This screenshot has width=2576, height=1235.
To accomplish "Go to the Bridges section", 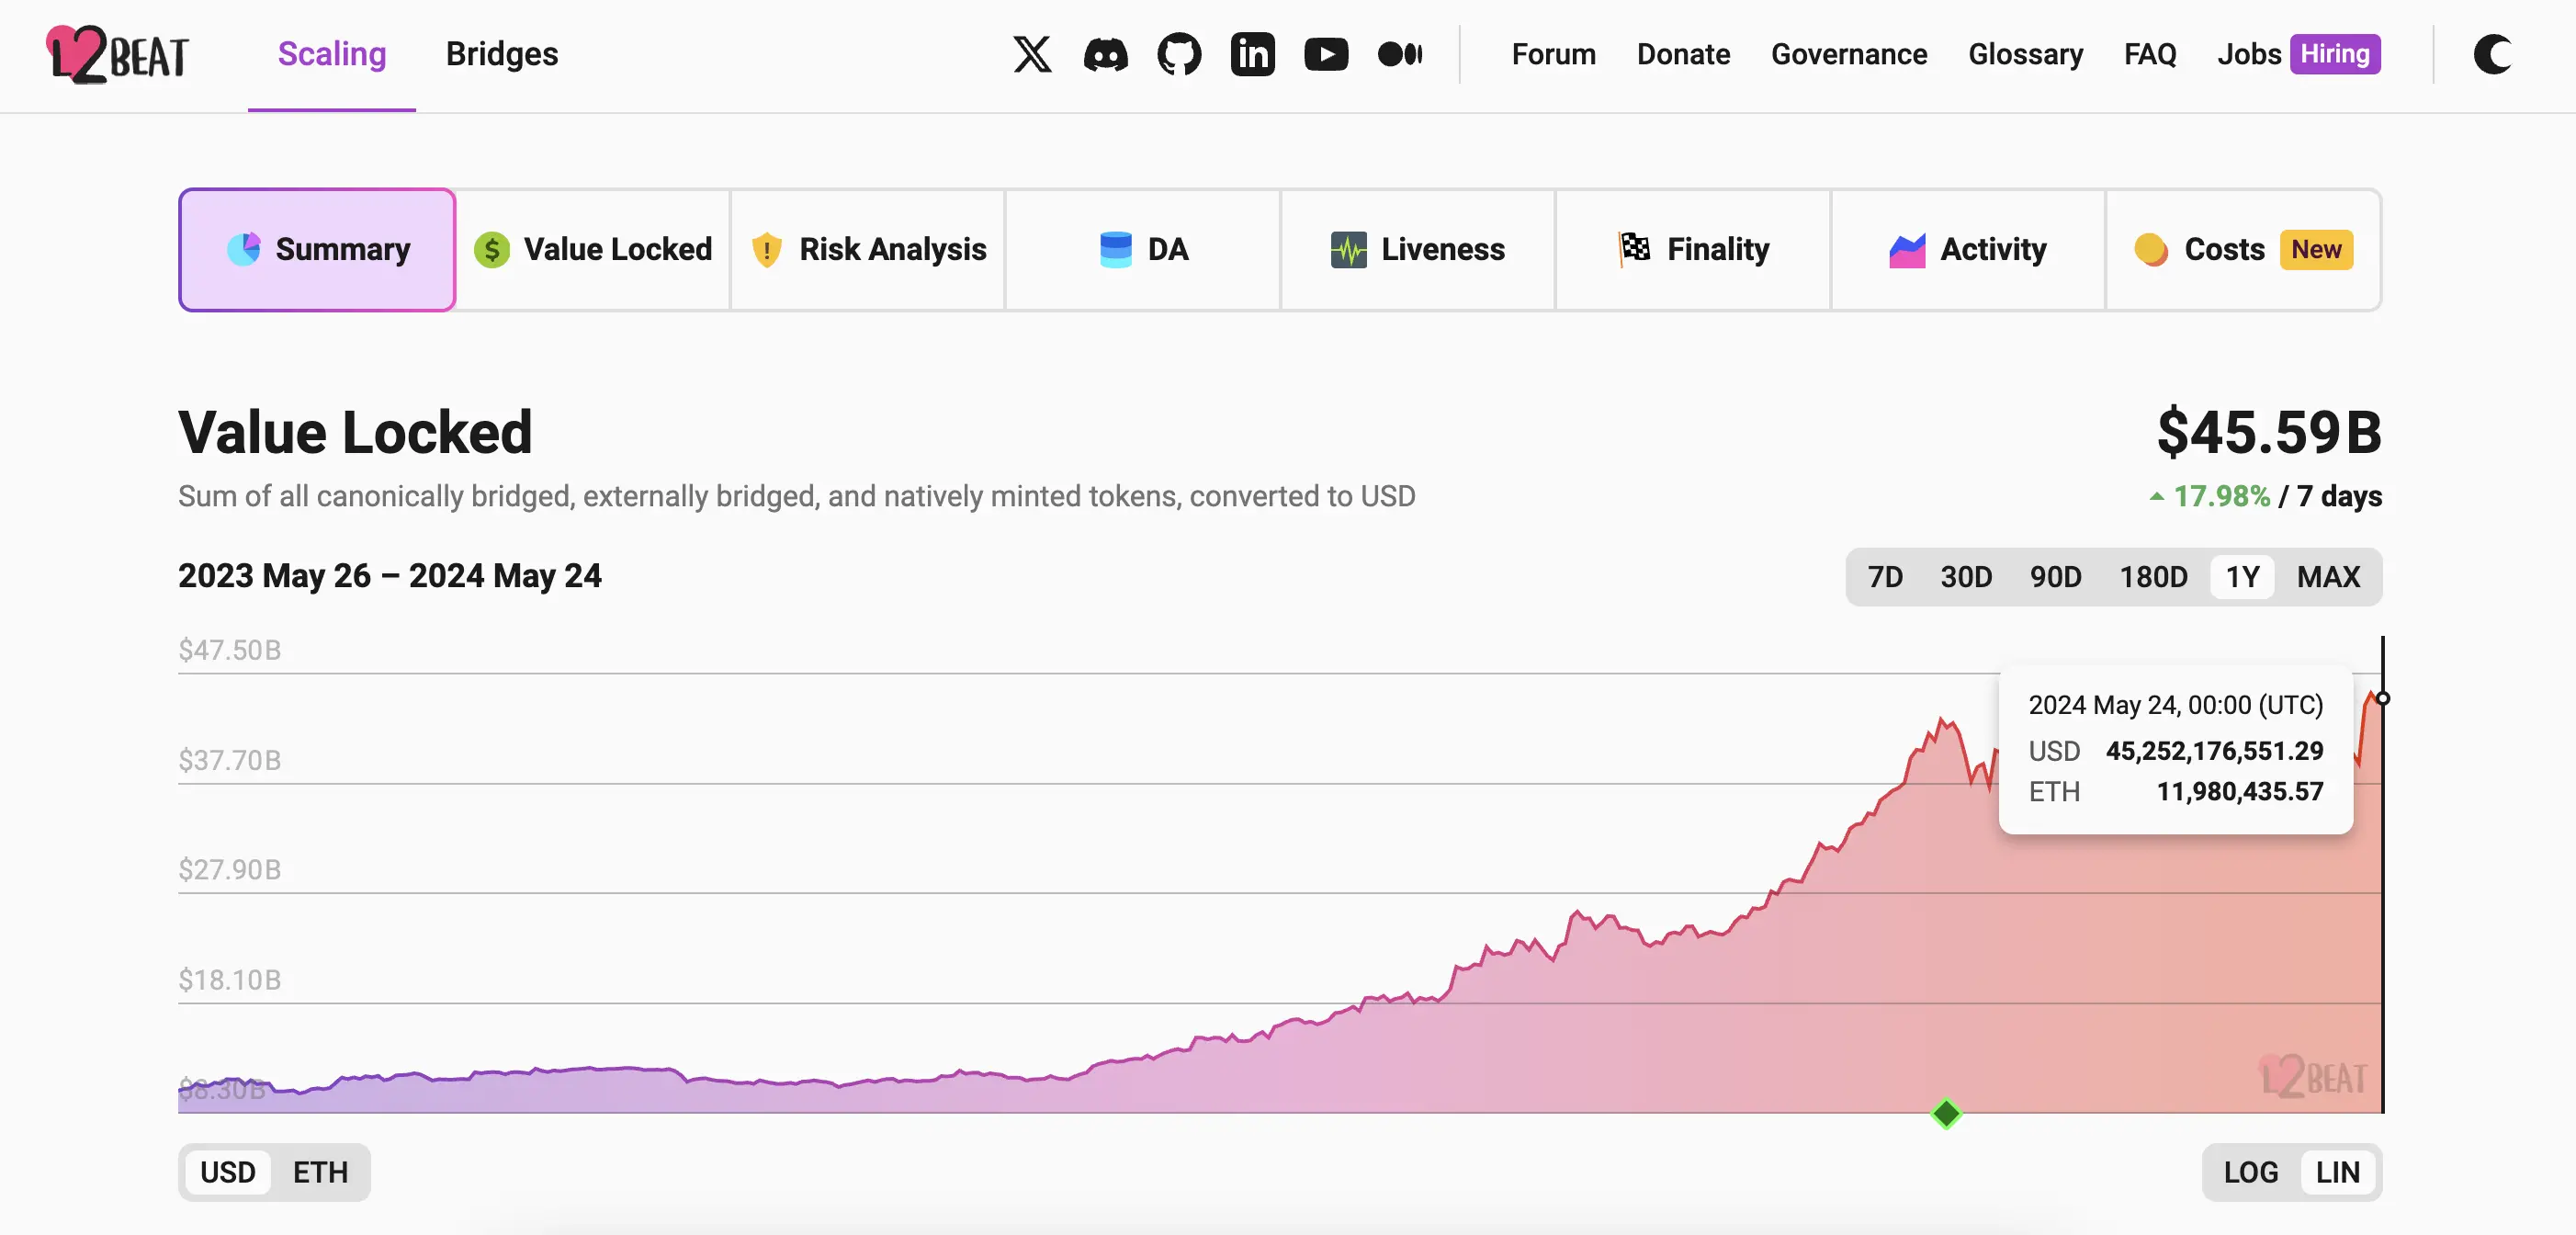I will pyautogui.click(x=502, y=54).
